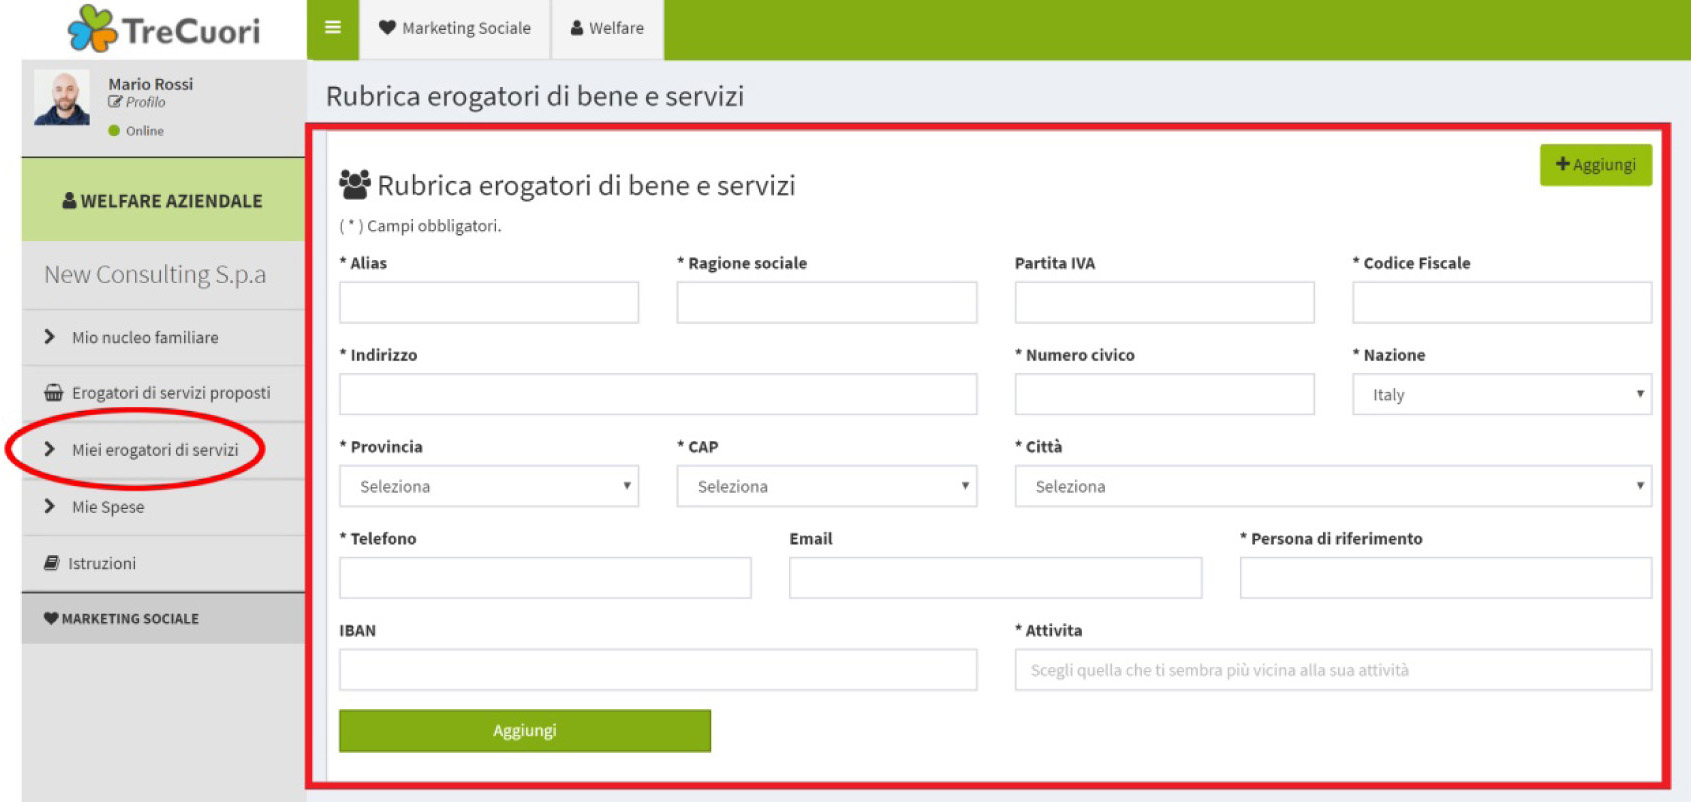This screenshot has width=1691, height=802.
Task: Open the Profilo edit link
Action: coord(137,102)
